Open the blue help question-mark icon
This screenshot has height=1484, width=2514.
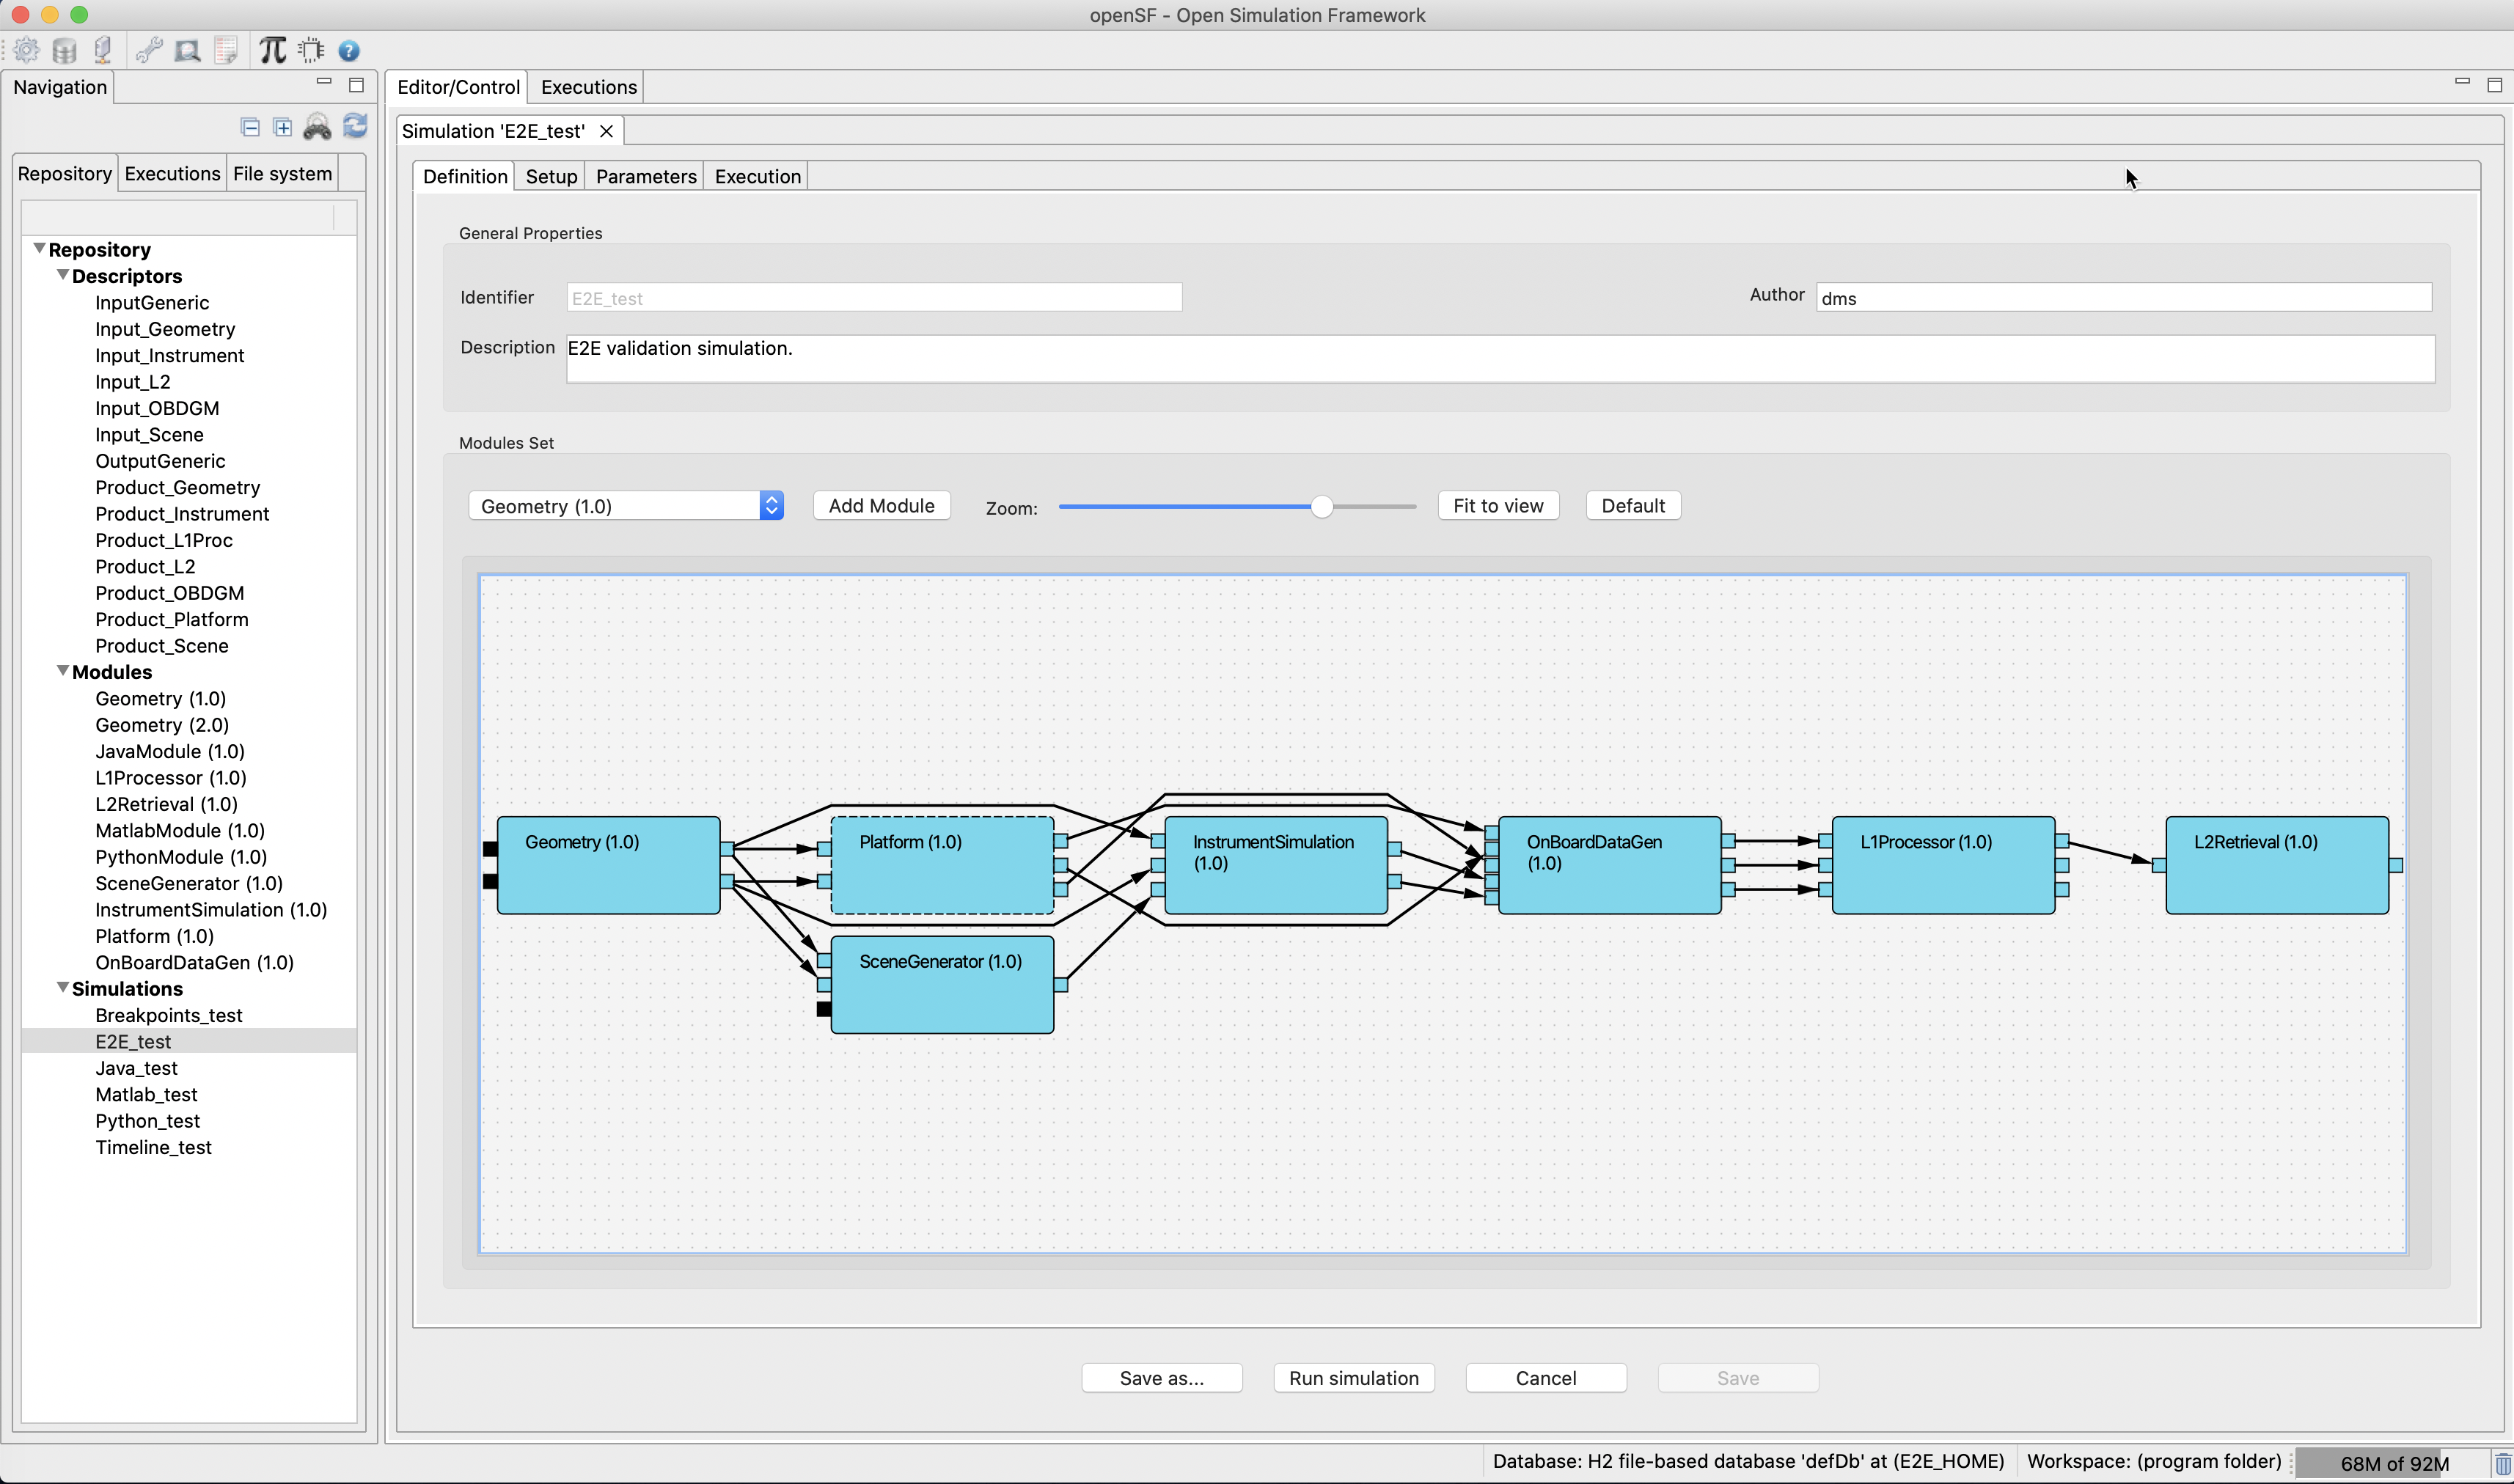click(349, 50)
